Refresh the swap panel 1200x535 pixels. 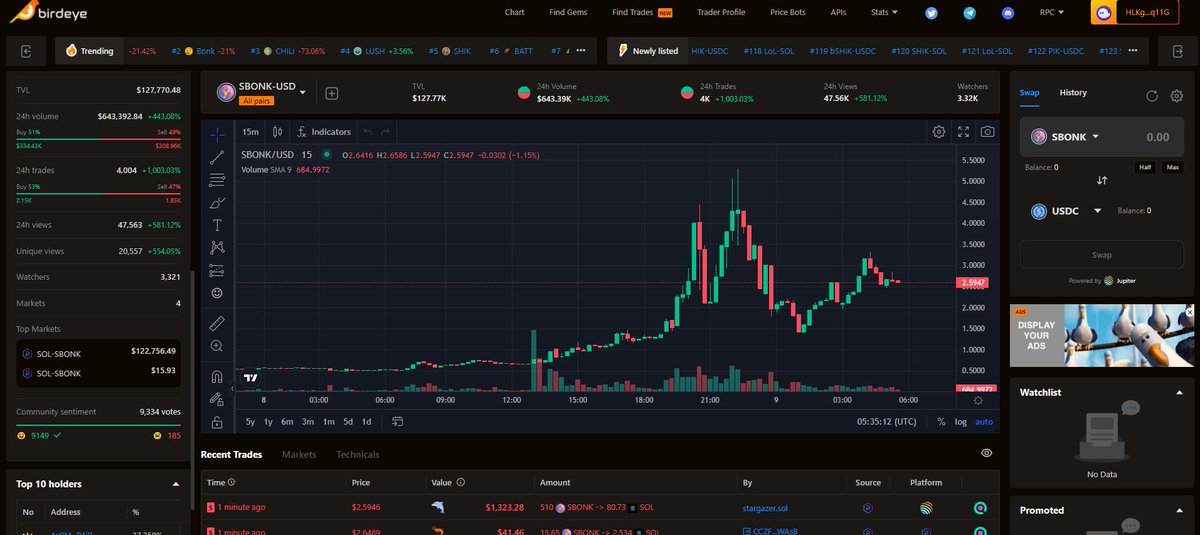pos(1152,96)
